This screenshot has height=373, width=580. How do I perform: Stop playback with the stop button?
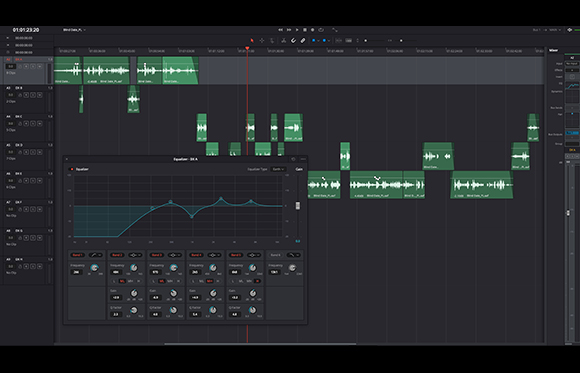click(x=305, y=30)
